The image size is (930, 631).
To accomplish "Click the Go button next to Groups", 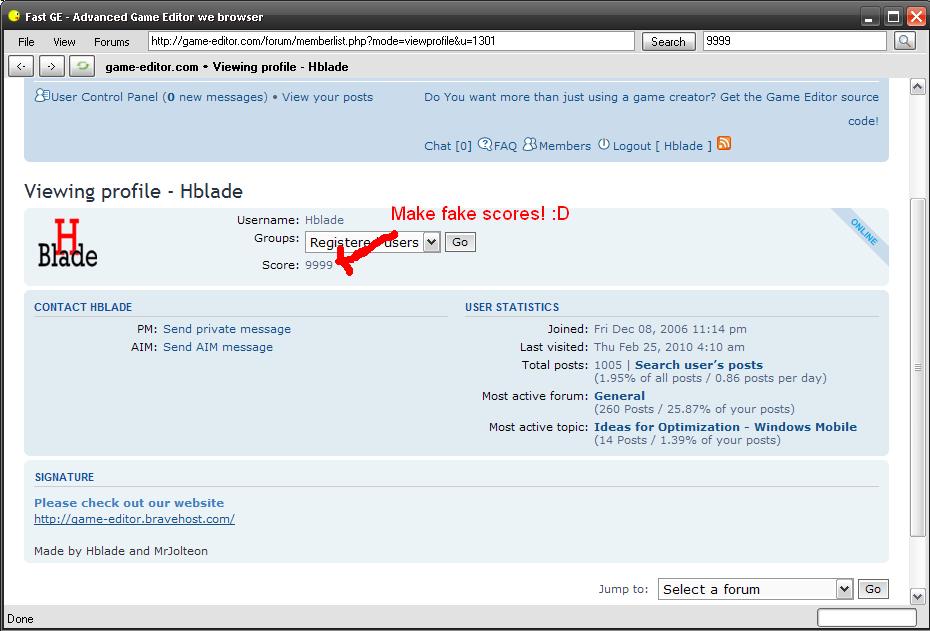I will [x=460, y=242].
